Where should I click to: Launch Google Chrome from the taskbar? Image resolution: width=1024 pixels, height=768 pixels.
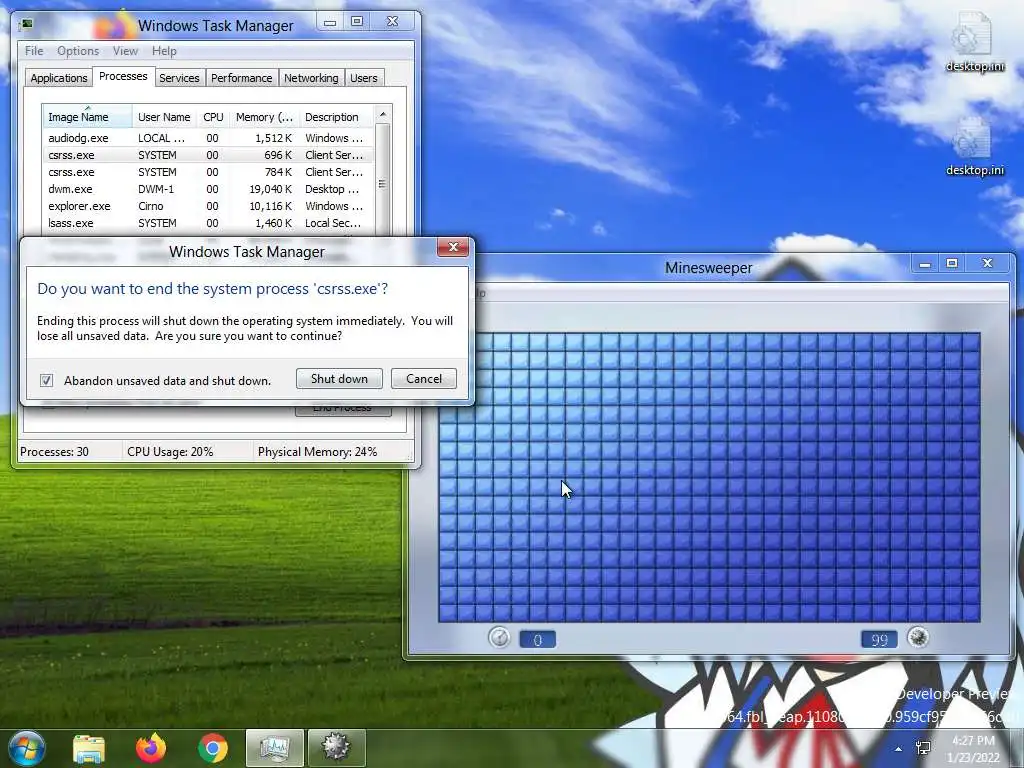[213, 748]
